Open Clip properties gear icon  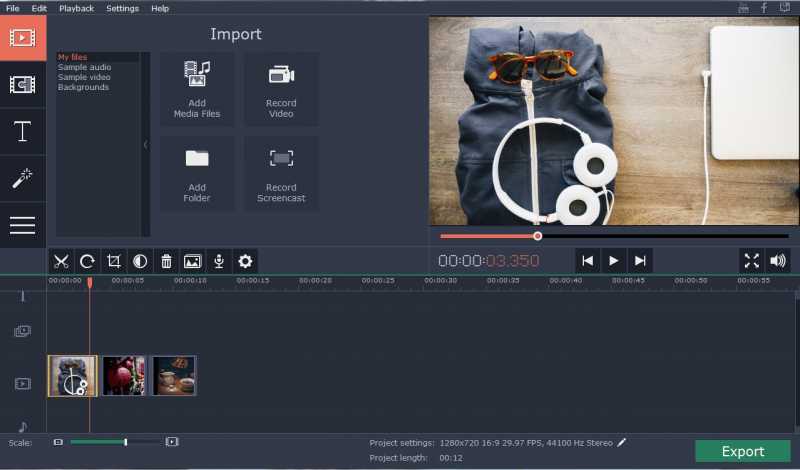[245, 261]
